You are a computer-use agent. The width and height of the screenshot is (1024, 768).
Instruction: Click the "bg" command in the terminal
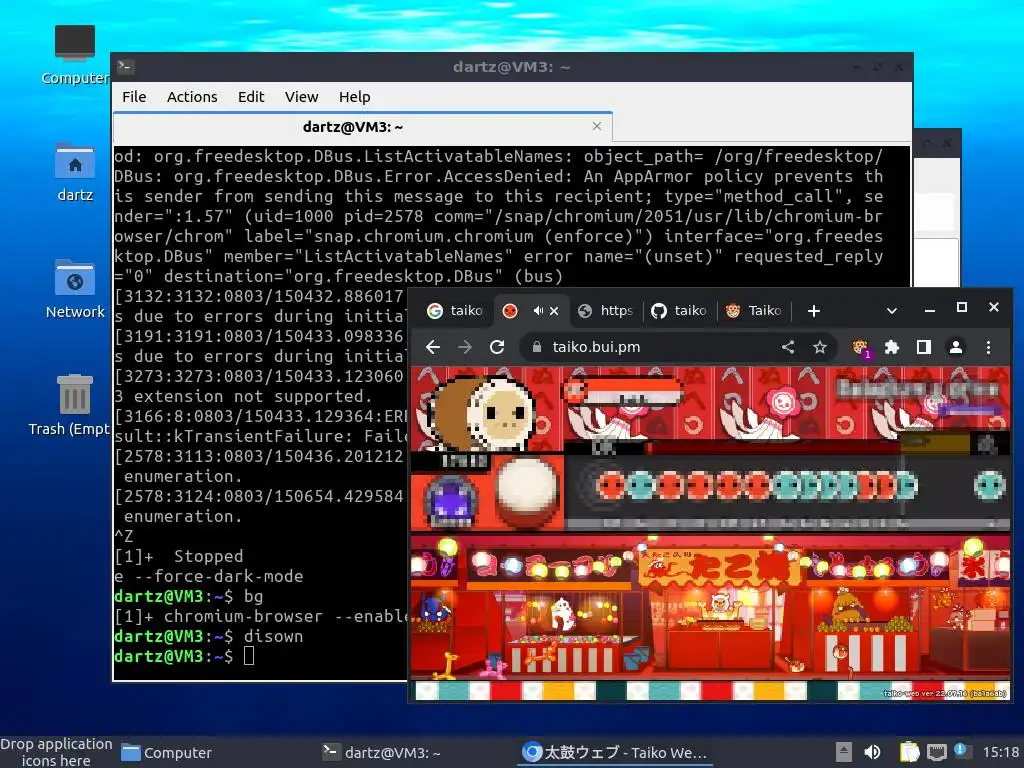[x=253, y=596]
